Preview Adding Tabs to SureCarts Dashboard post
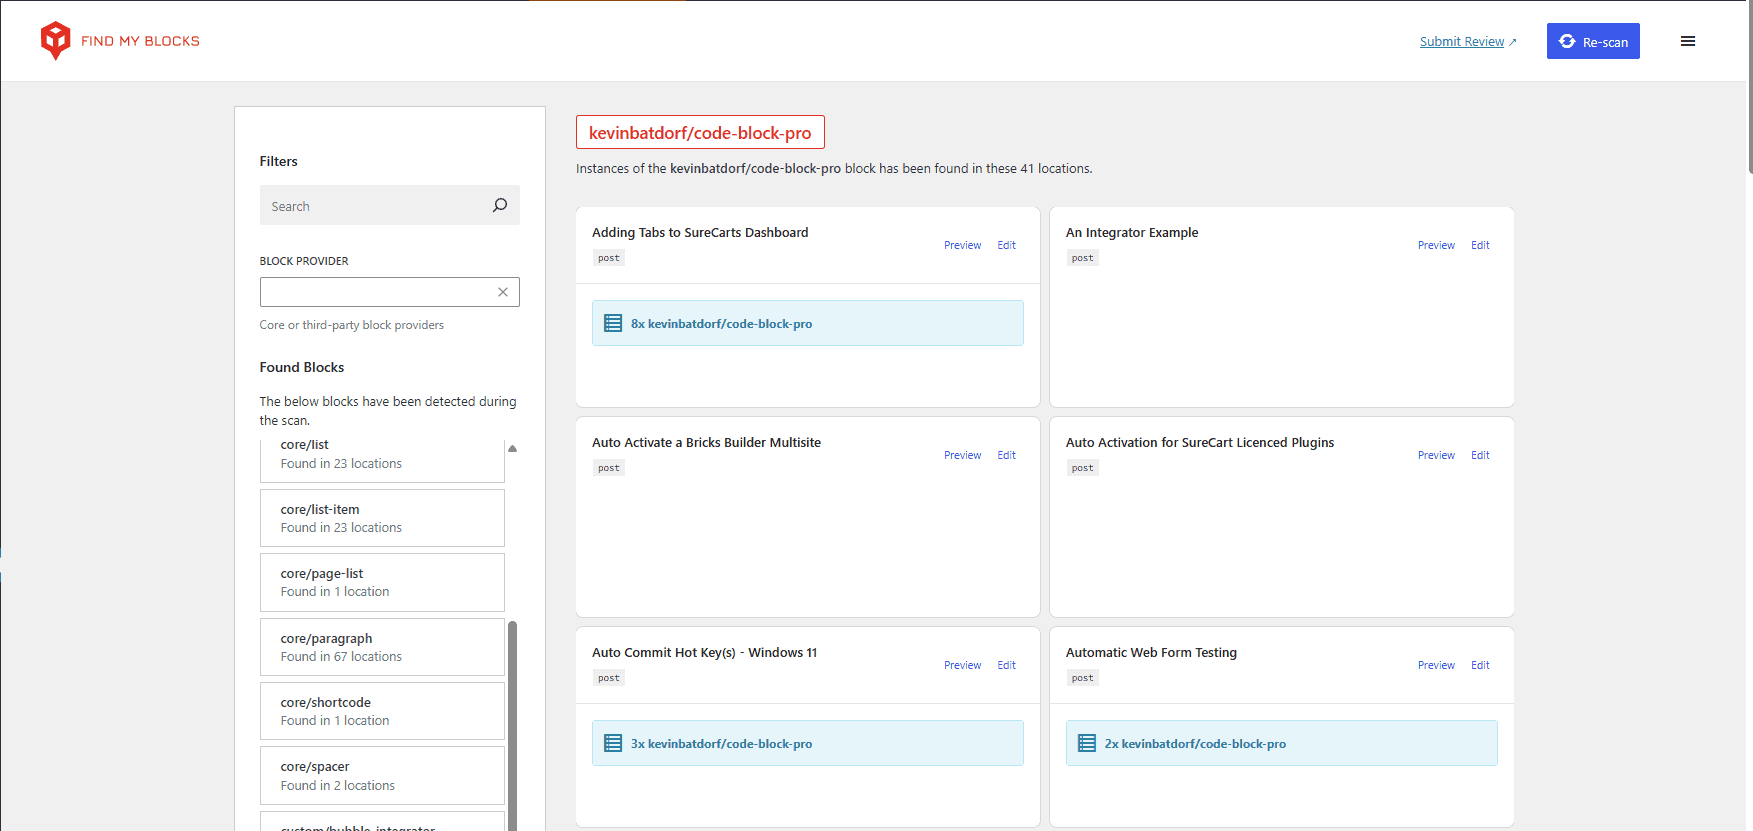 962,245
